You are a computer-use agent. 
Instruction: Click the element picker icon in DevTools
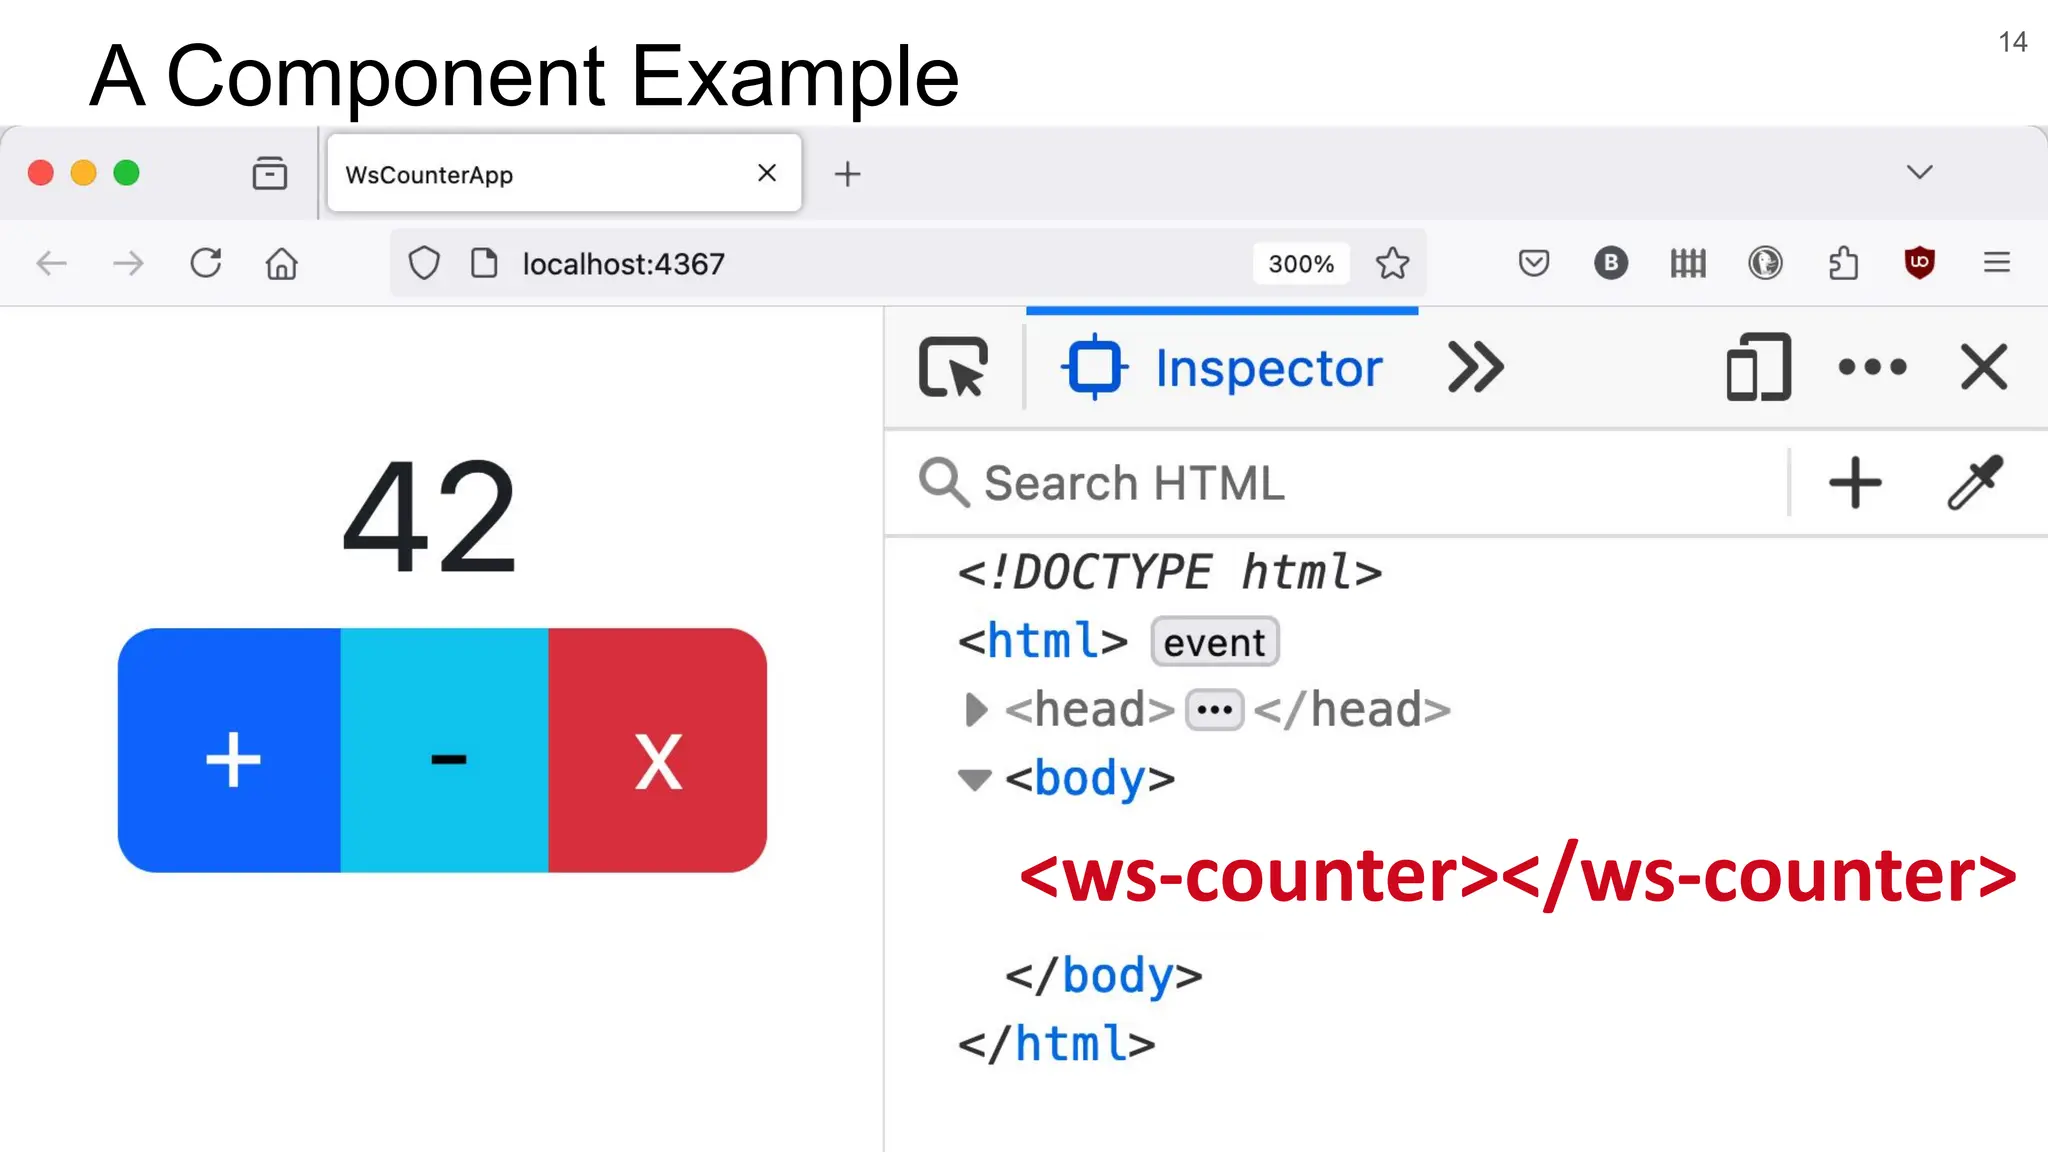(x=953, y=368)
